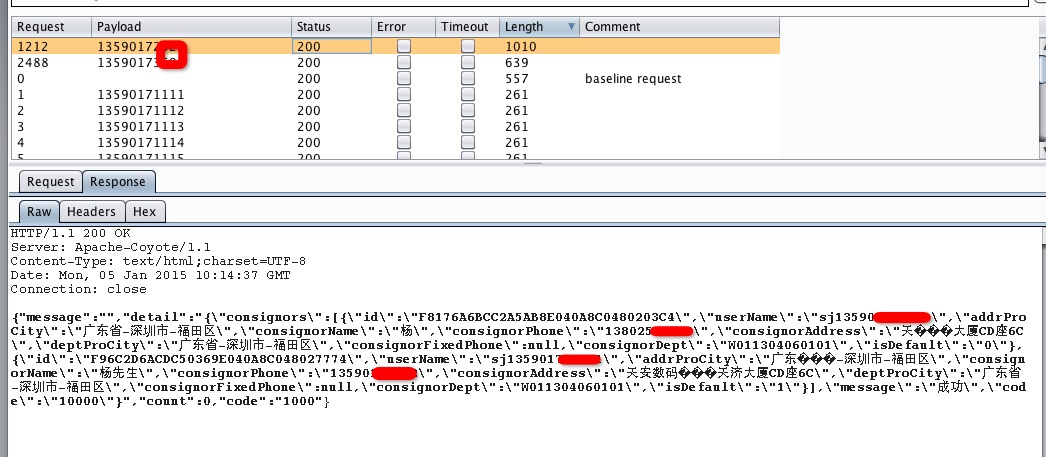Click the Date response header line

tap(150, 276)
